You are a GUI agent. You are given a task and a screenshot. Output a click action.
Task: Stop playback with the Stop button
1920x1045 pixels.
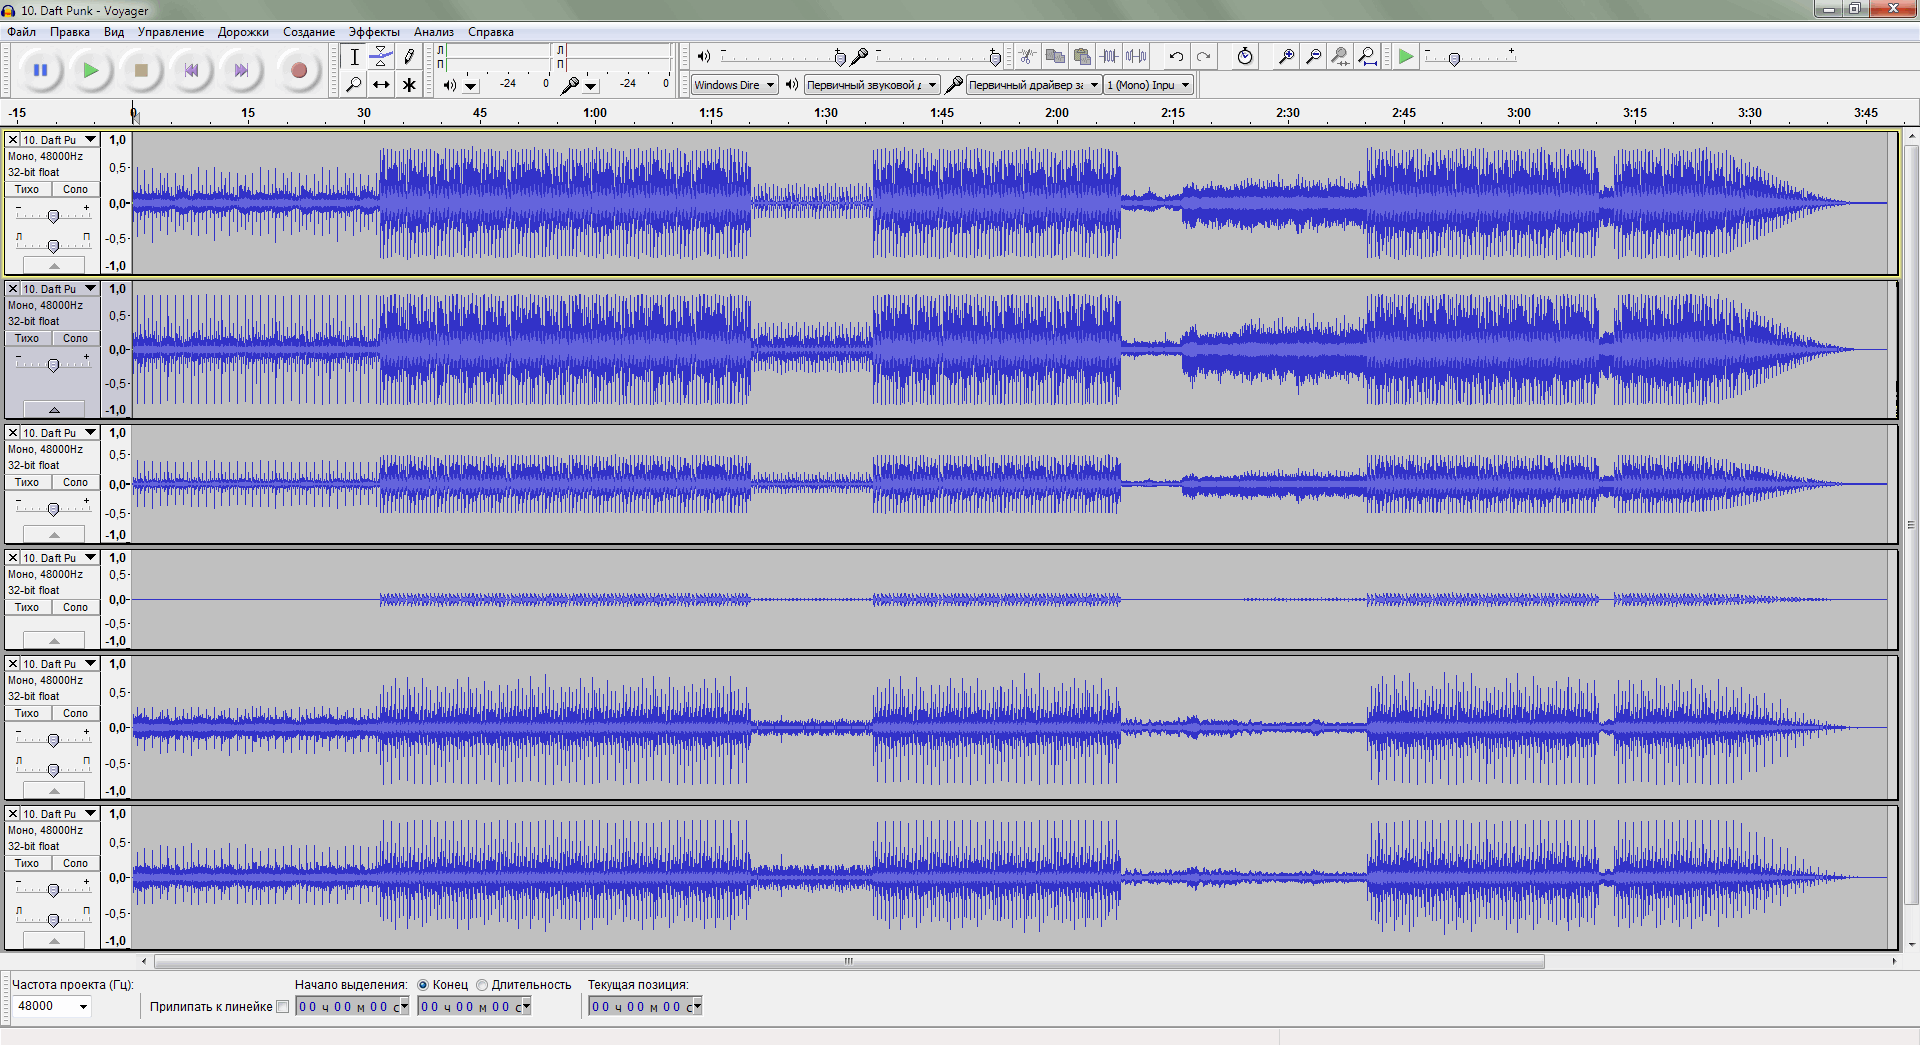pos(141,71)
